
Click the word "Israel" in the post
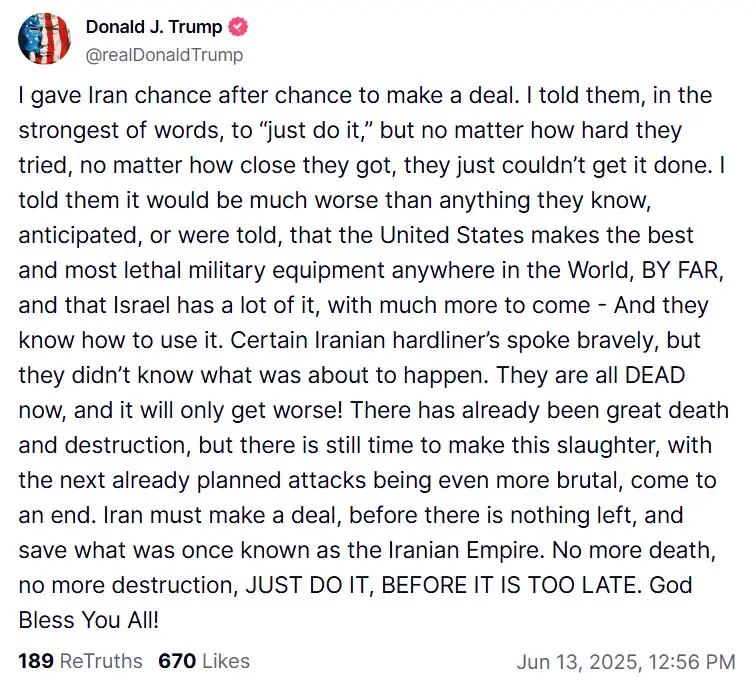(x=142, y=305)
